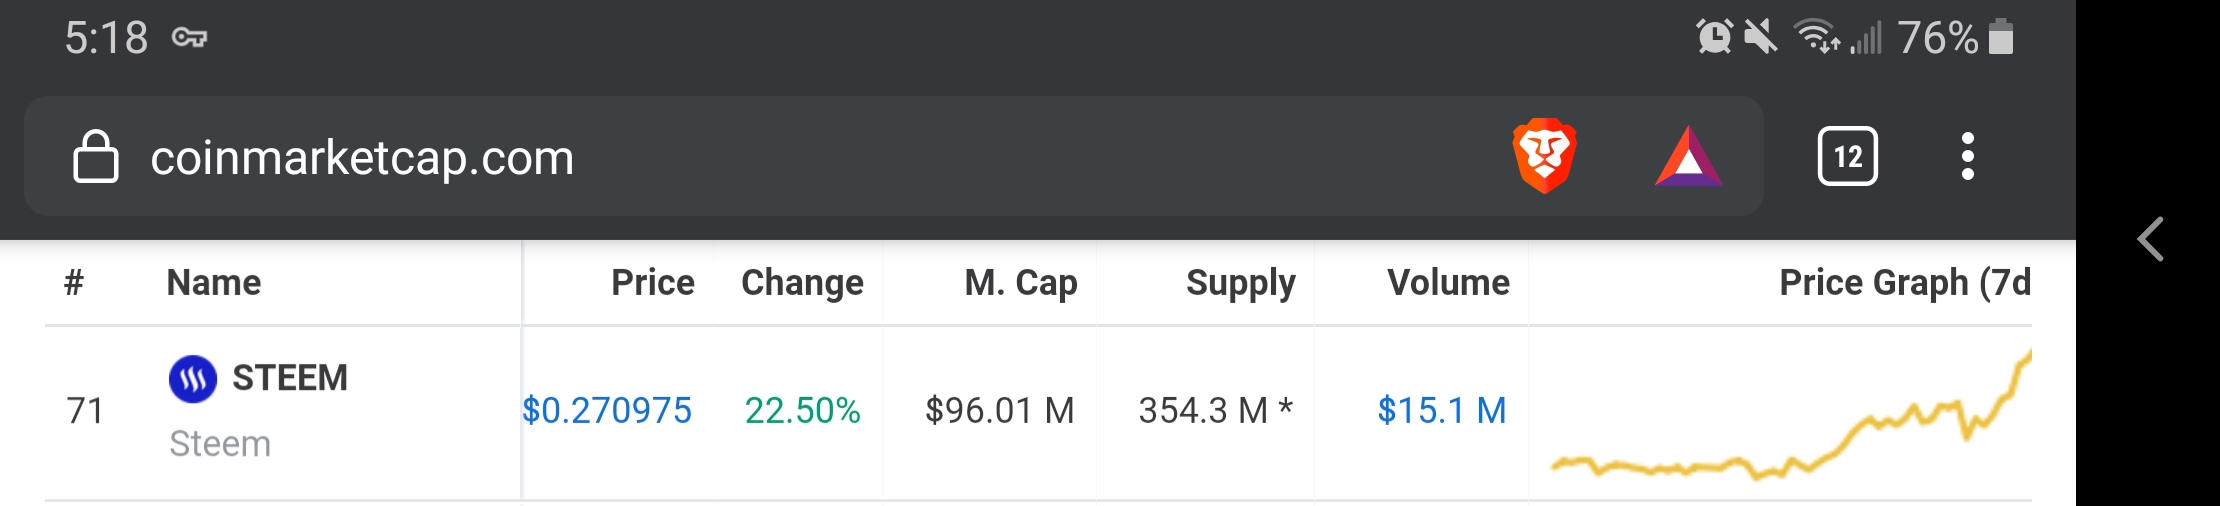Tap the muted sound status icon
Viewport: 2220px width, 506px height.
1760,38
